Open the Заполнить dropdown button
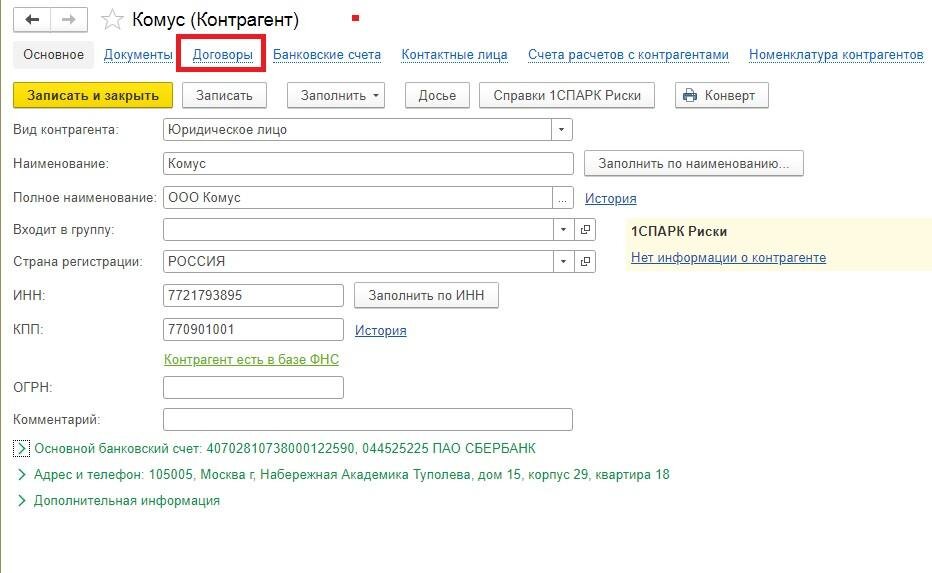Image resolution: width=932 pixels, height=573 pixels. pyautogui.click(x=336, y=95)
